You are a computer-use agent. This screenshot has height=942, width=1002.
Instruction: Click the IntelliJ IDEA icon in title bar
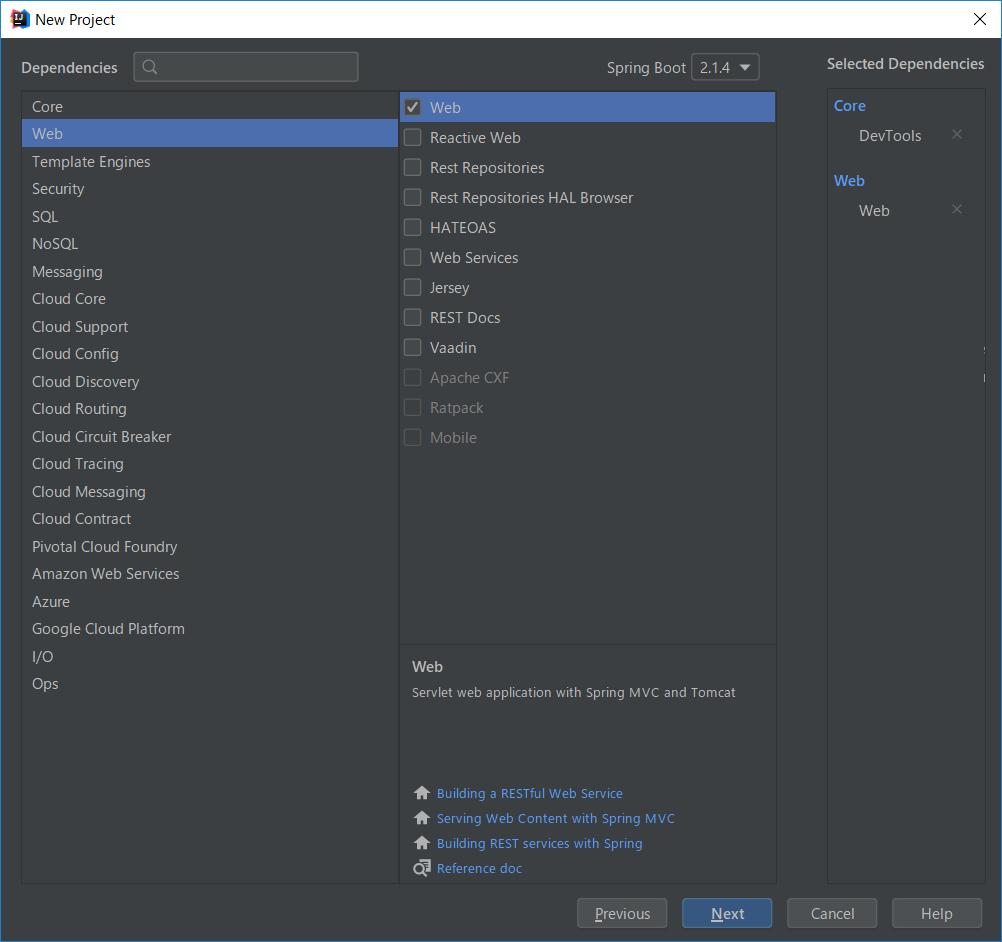click(x=20, y=19)
